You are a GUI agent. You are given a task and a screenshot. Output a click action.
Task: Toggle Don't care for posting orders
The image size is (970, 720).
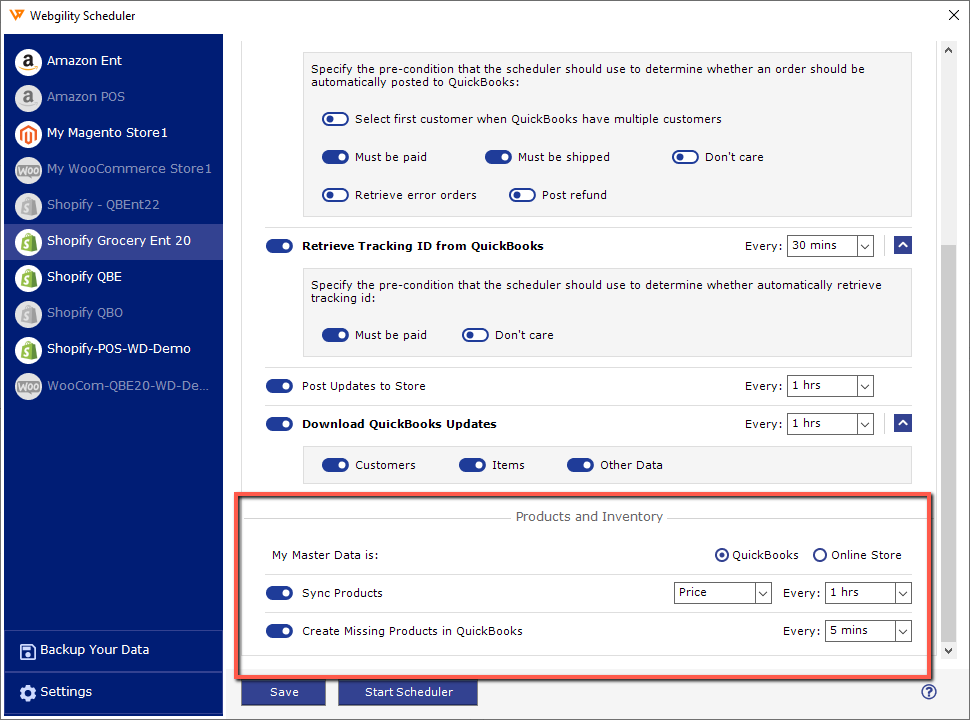tap(685, 157)
